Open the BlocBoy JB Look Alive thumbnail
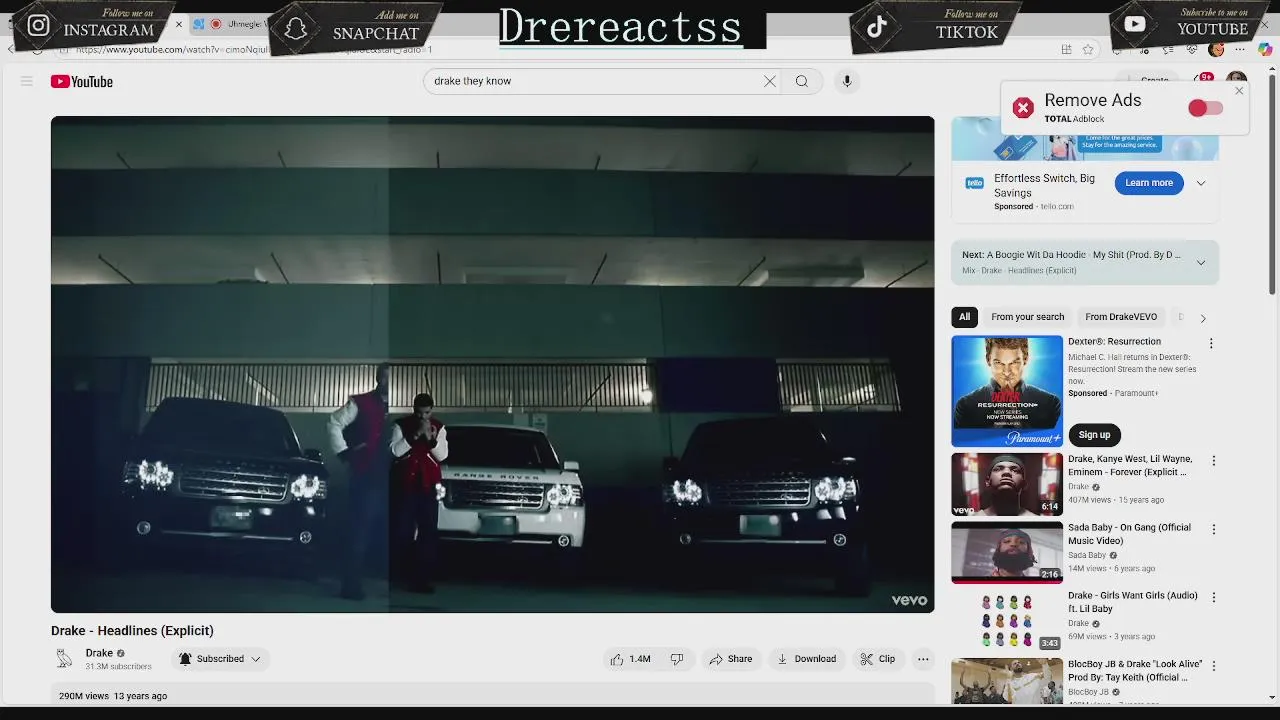1280x720 pixels. (1007, 681)
